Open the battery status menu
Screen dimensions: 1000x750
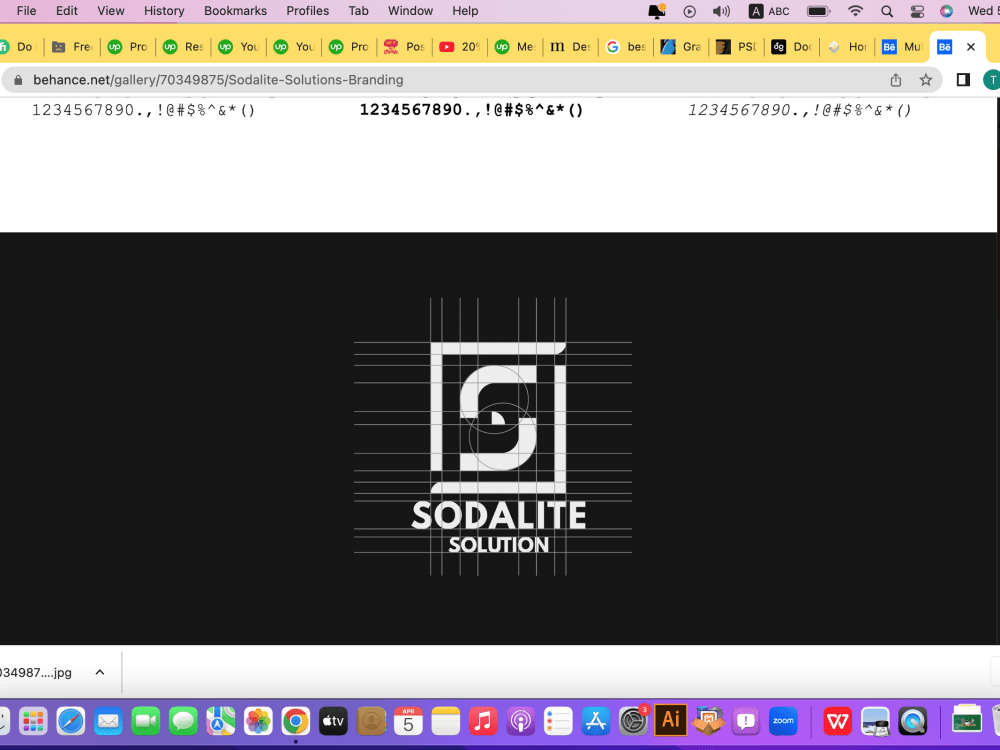818,11
